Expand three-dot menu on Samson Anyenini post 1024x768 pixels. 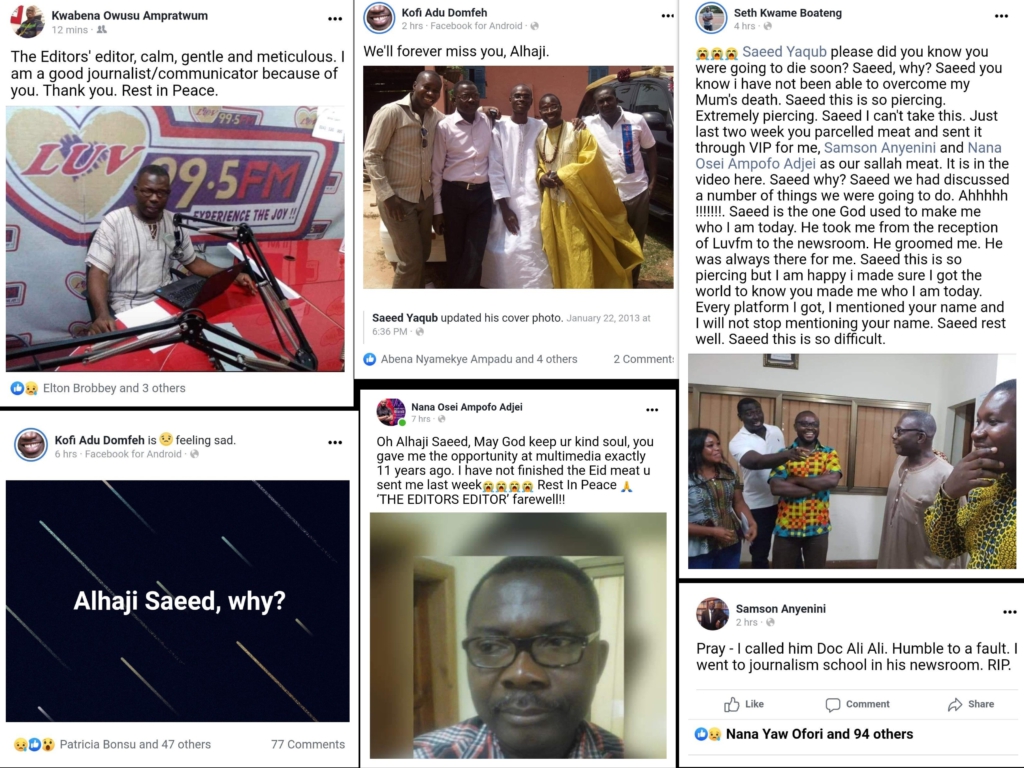click(1010, 612)
